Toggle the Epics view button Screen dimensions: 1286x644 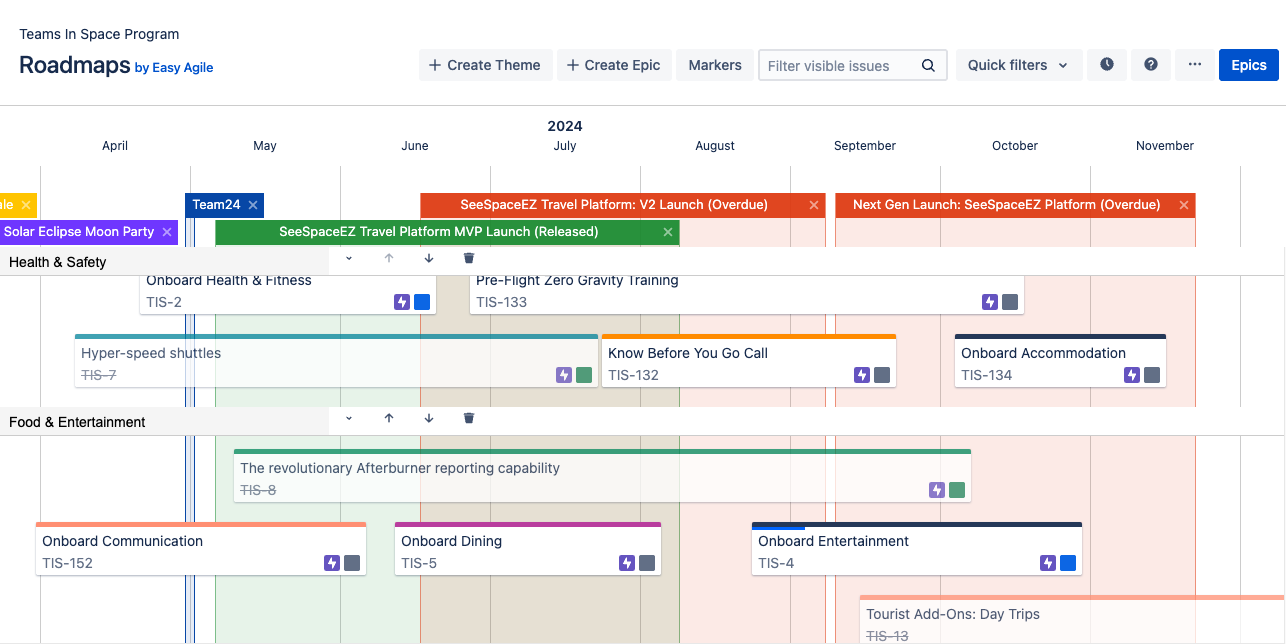(1248, 65)
